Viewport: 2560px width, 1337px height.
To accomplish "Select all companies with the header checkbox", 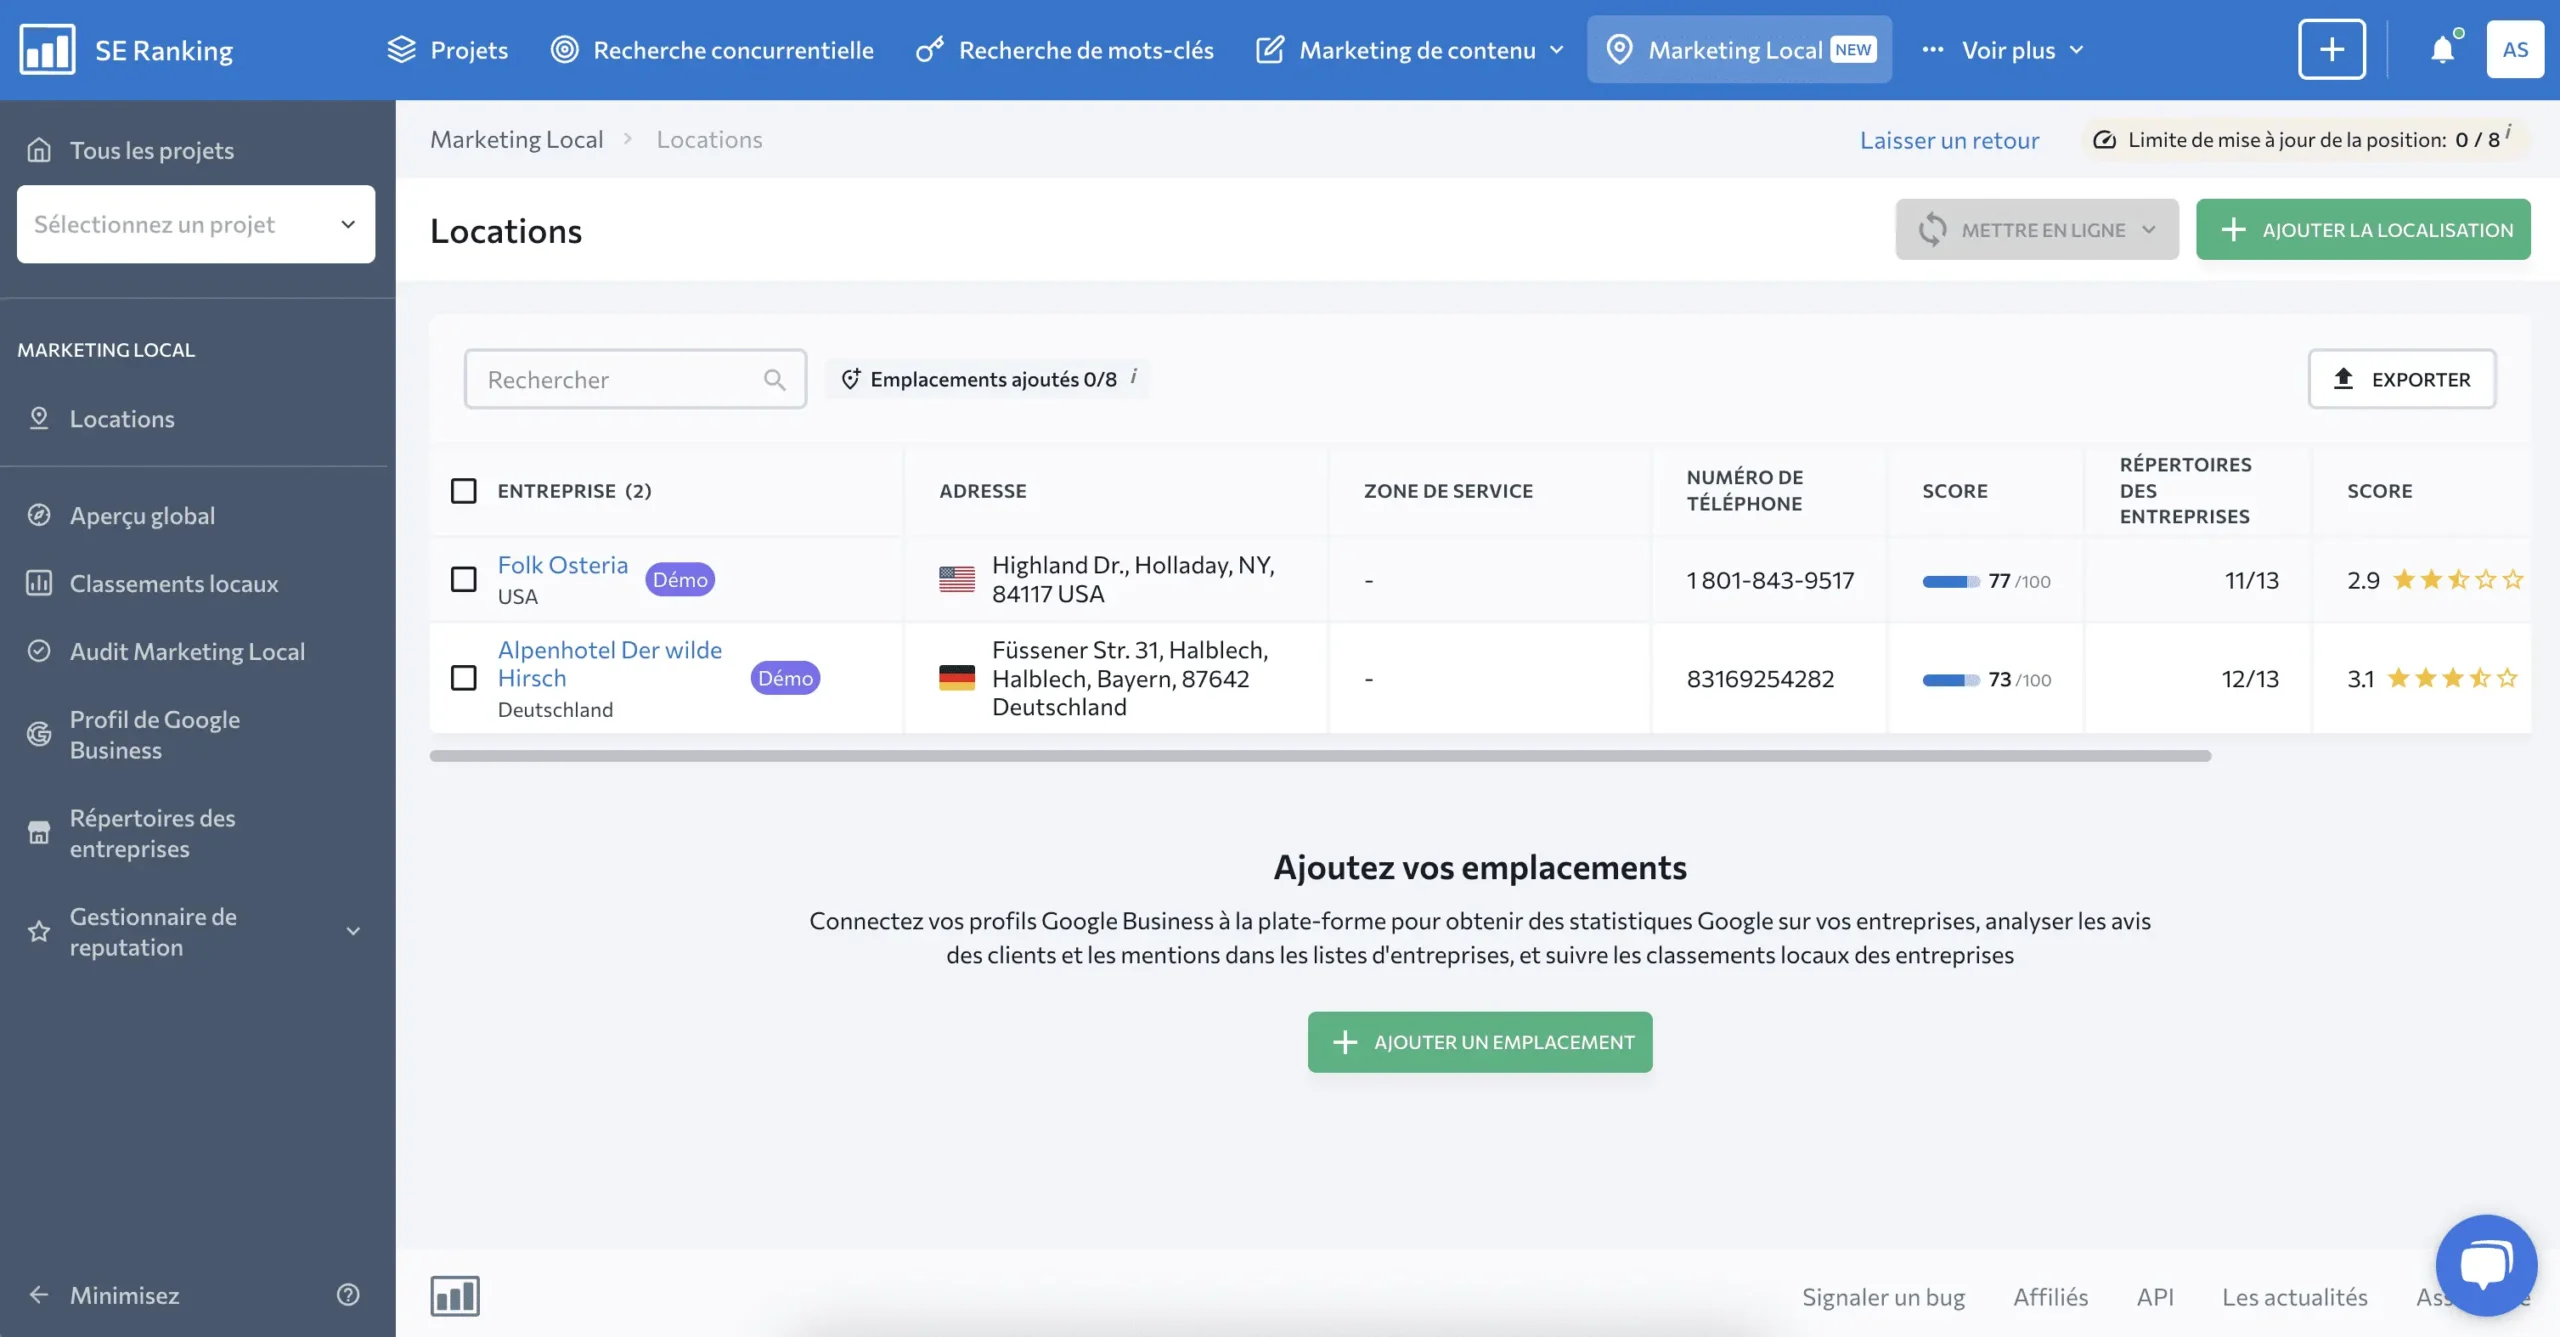I will pyautogui.click(x=463, y=491).
